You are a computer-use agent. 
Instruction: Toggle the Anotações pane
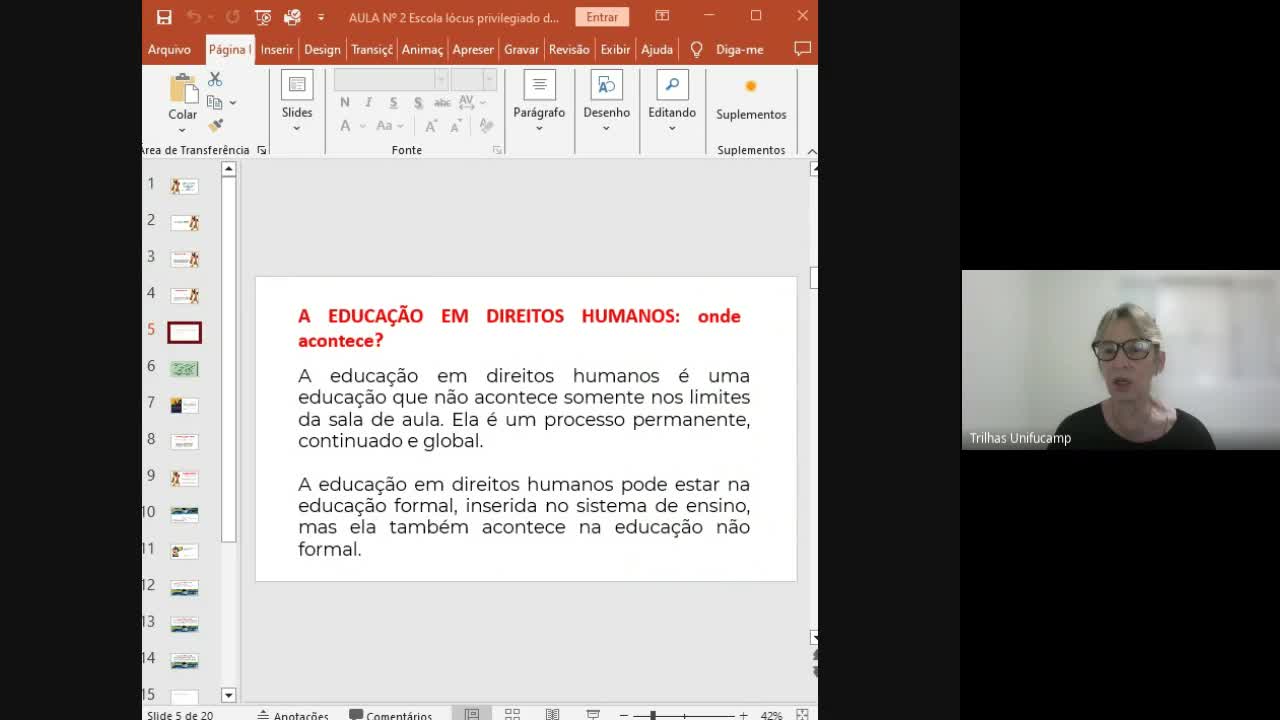pos(293,714)
